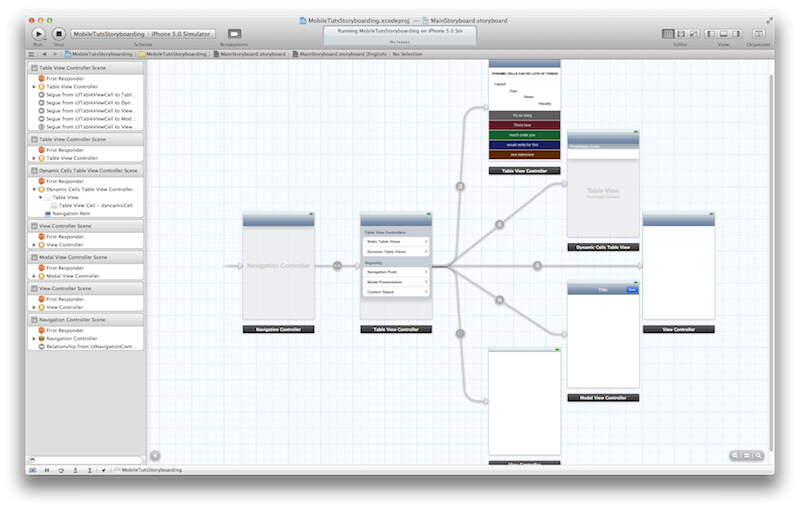
Task: Click Dynamic Table Views cell in storyboard
Action: coord(396,252)
